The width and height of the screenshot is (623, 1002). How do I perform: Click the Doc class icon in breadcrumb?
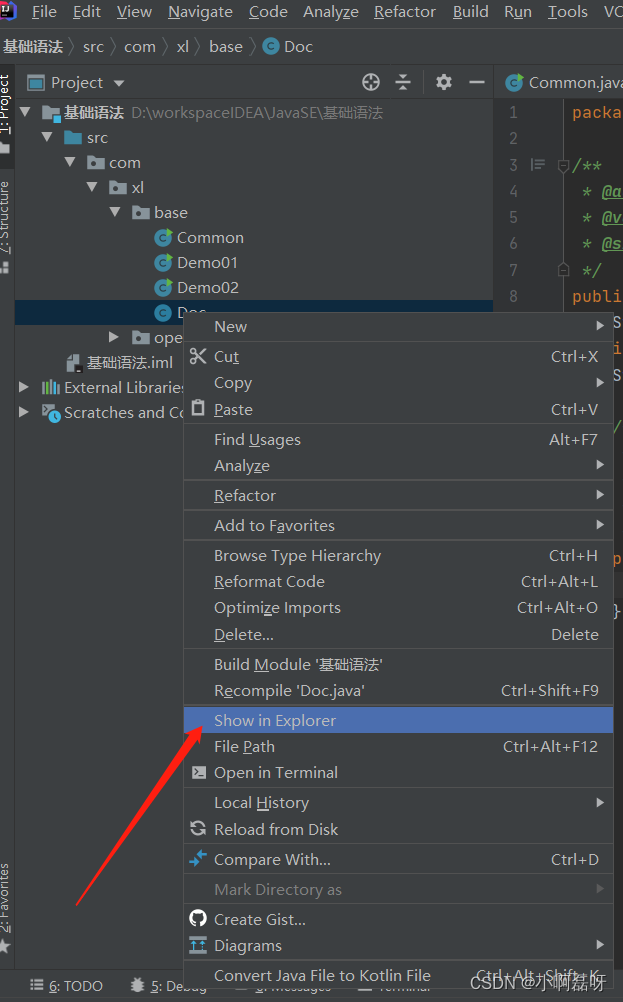tap(271, 47)
